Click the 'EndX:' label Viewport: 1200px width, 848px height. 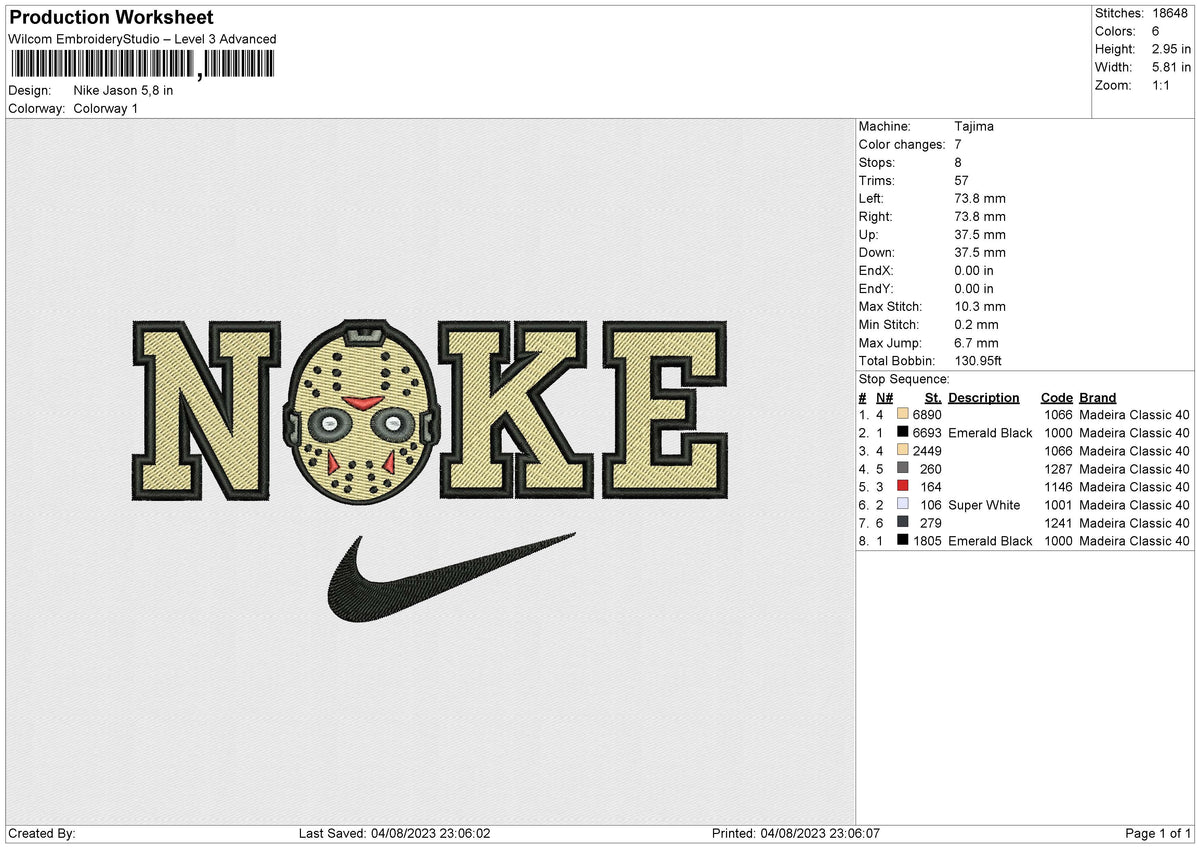tap(876, 270)
